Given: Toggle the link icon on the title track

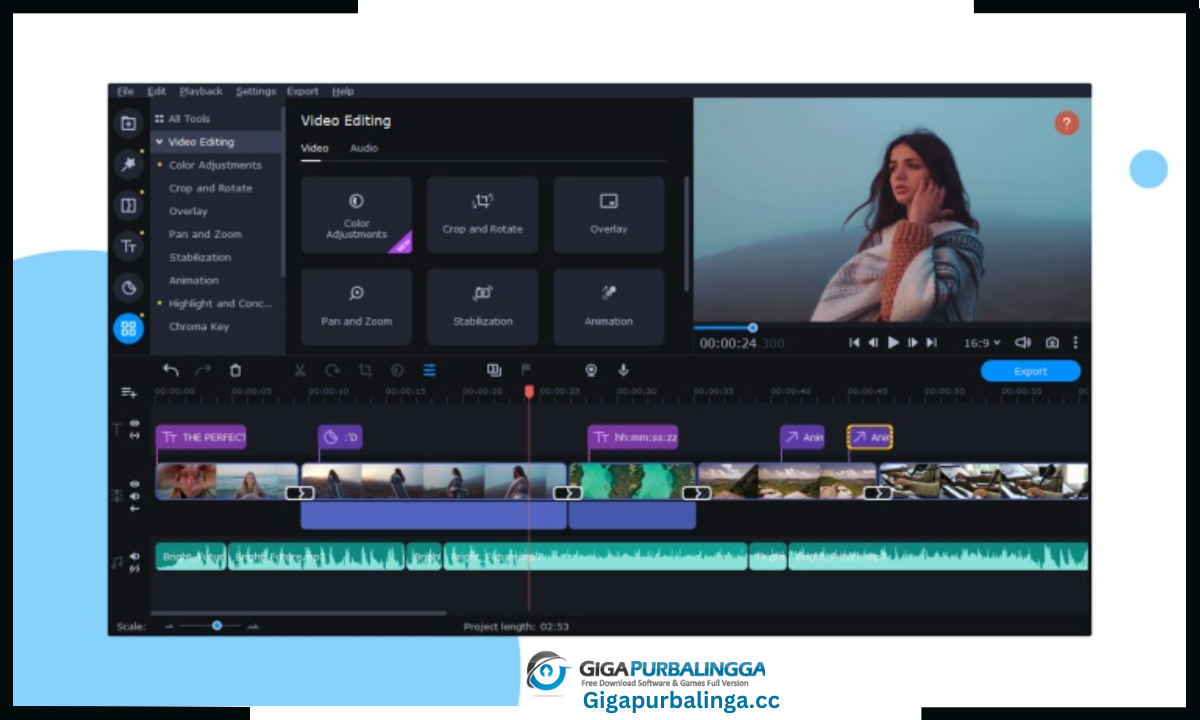Looking at the screenshot, I should point(135,435).
